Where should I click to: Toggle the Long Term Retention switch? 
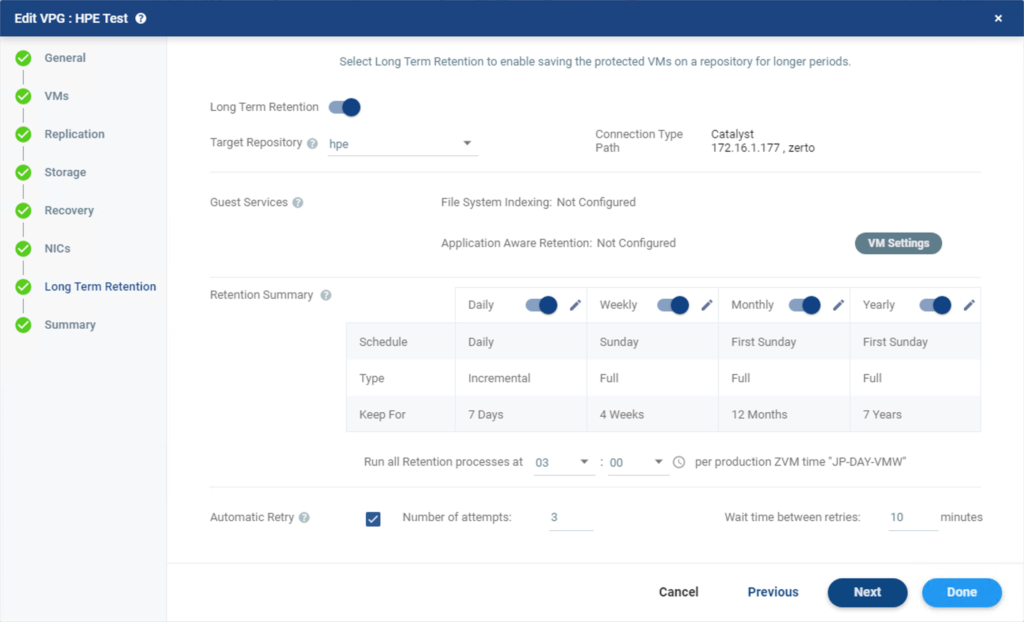[x=344, y=107]
